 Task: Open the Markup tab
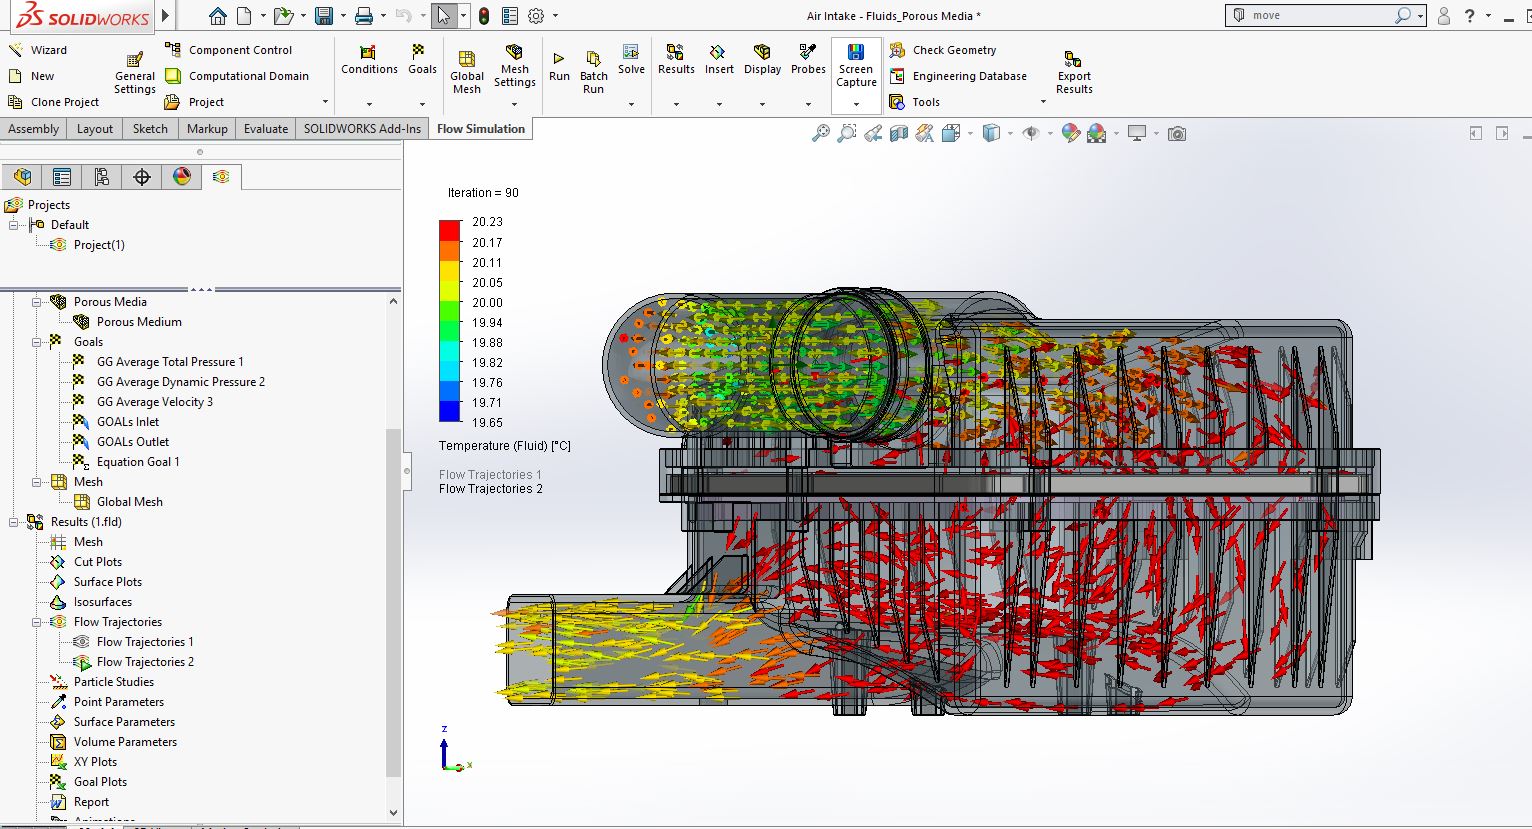click(207, 129)
